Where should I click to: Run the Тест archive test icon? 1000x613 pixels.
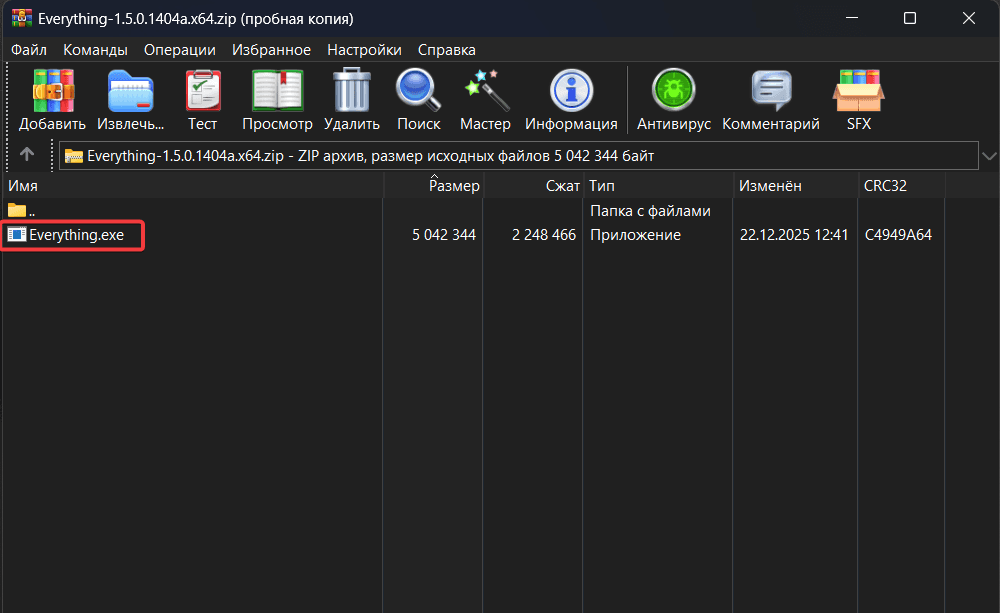[x=202, y=91]
